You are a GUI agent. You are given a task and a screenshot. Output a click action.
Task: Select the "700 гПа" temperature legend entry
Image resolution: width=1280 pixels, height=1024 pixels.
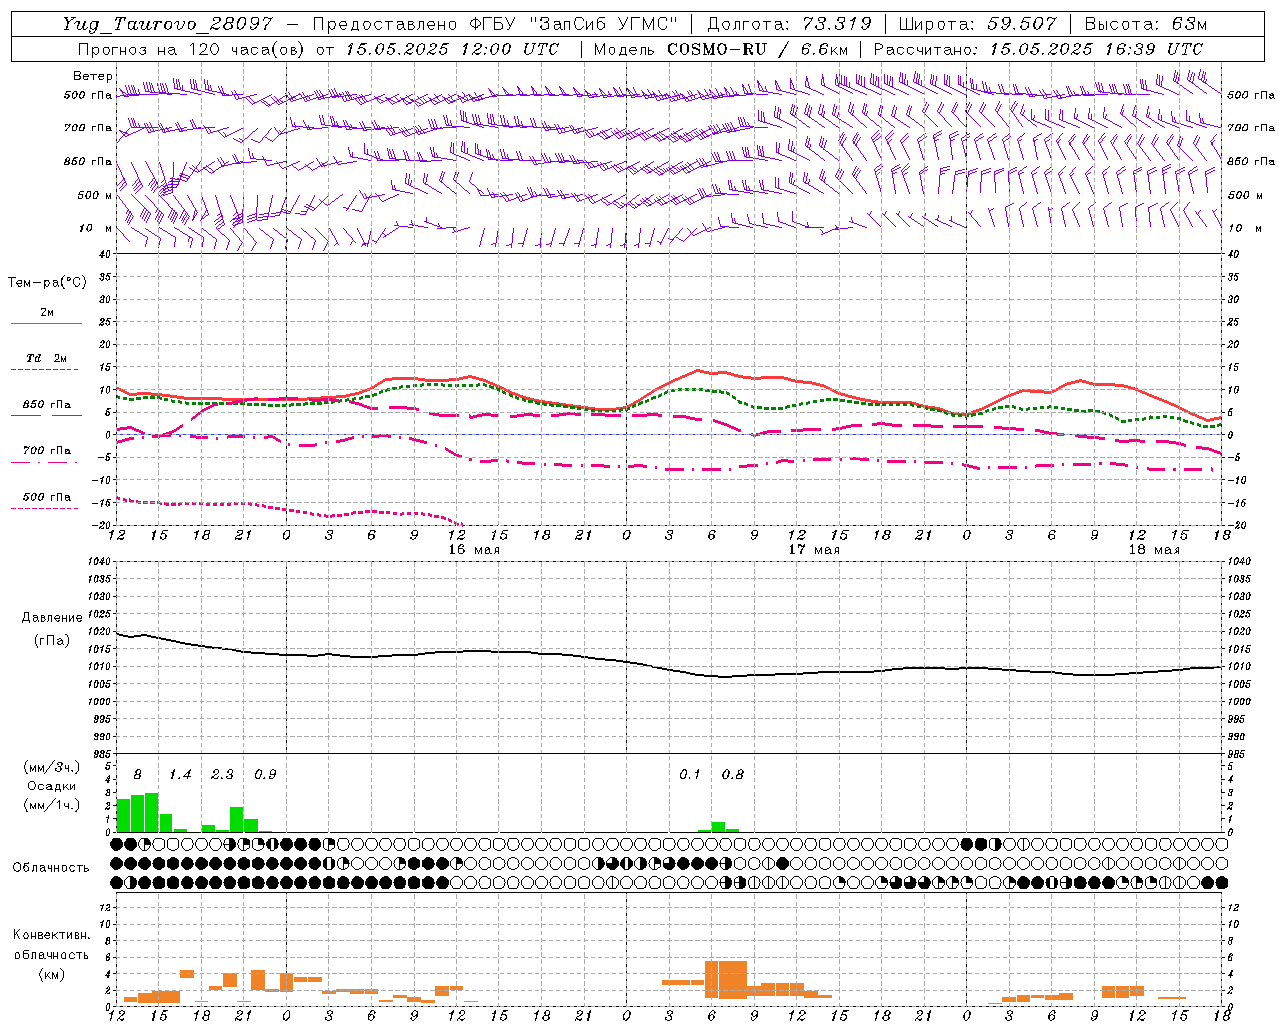pyautogui.click(x=47, y=451)
